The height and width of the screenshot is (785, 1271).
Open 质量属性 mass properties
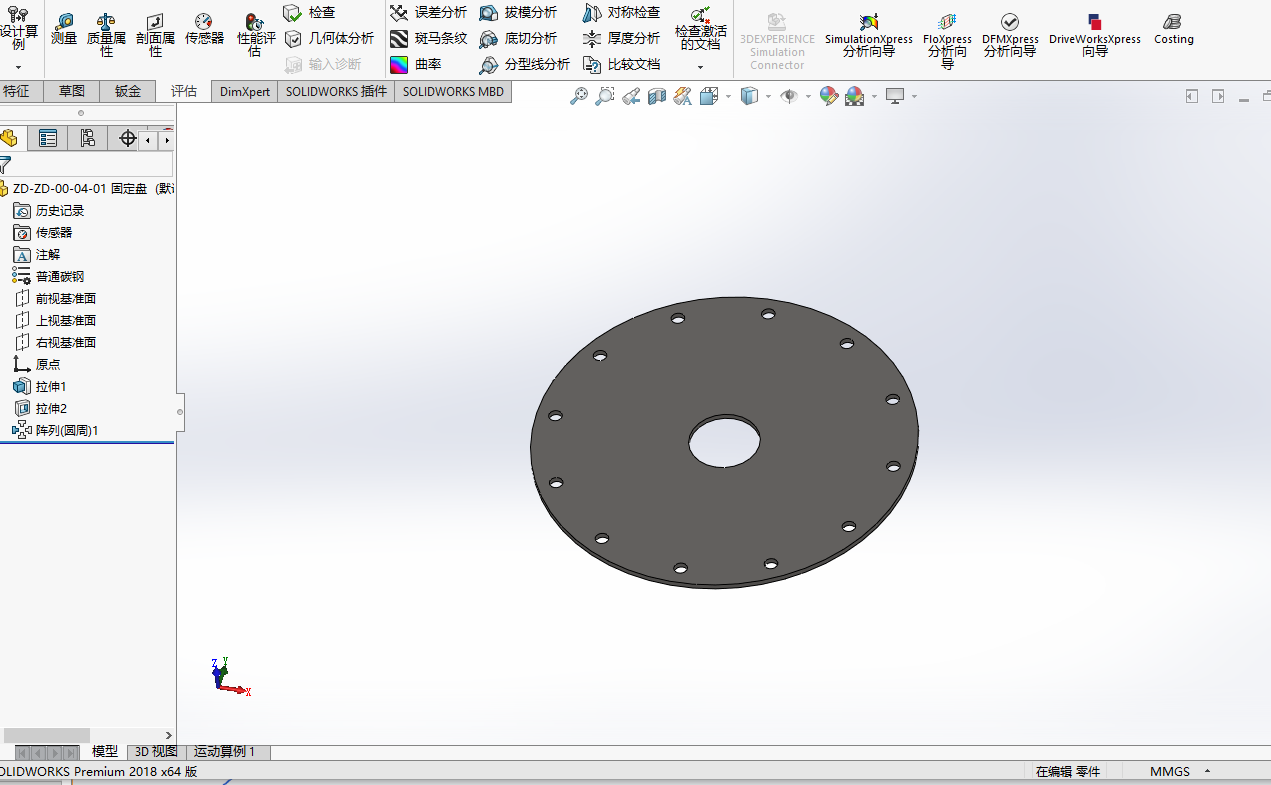[x=106, y=36]
